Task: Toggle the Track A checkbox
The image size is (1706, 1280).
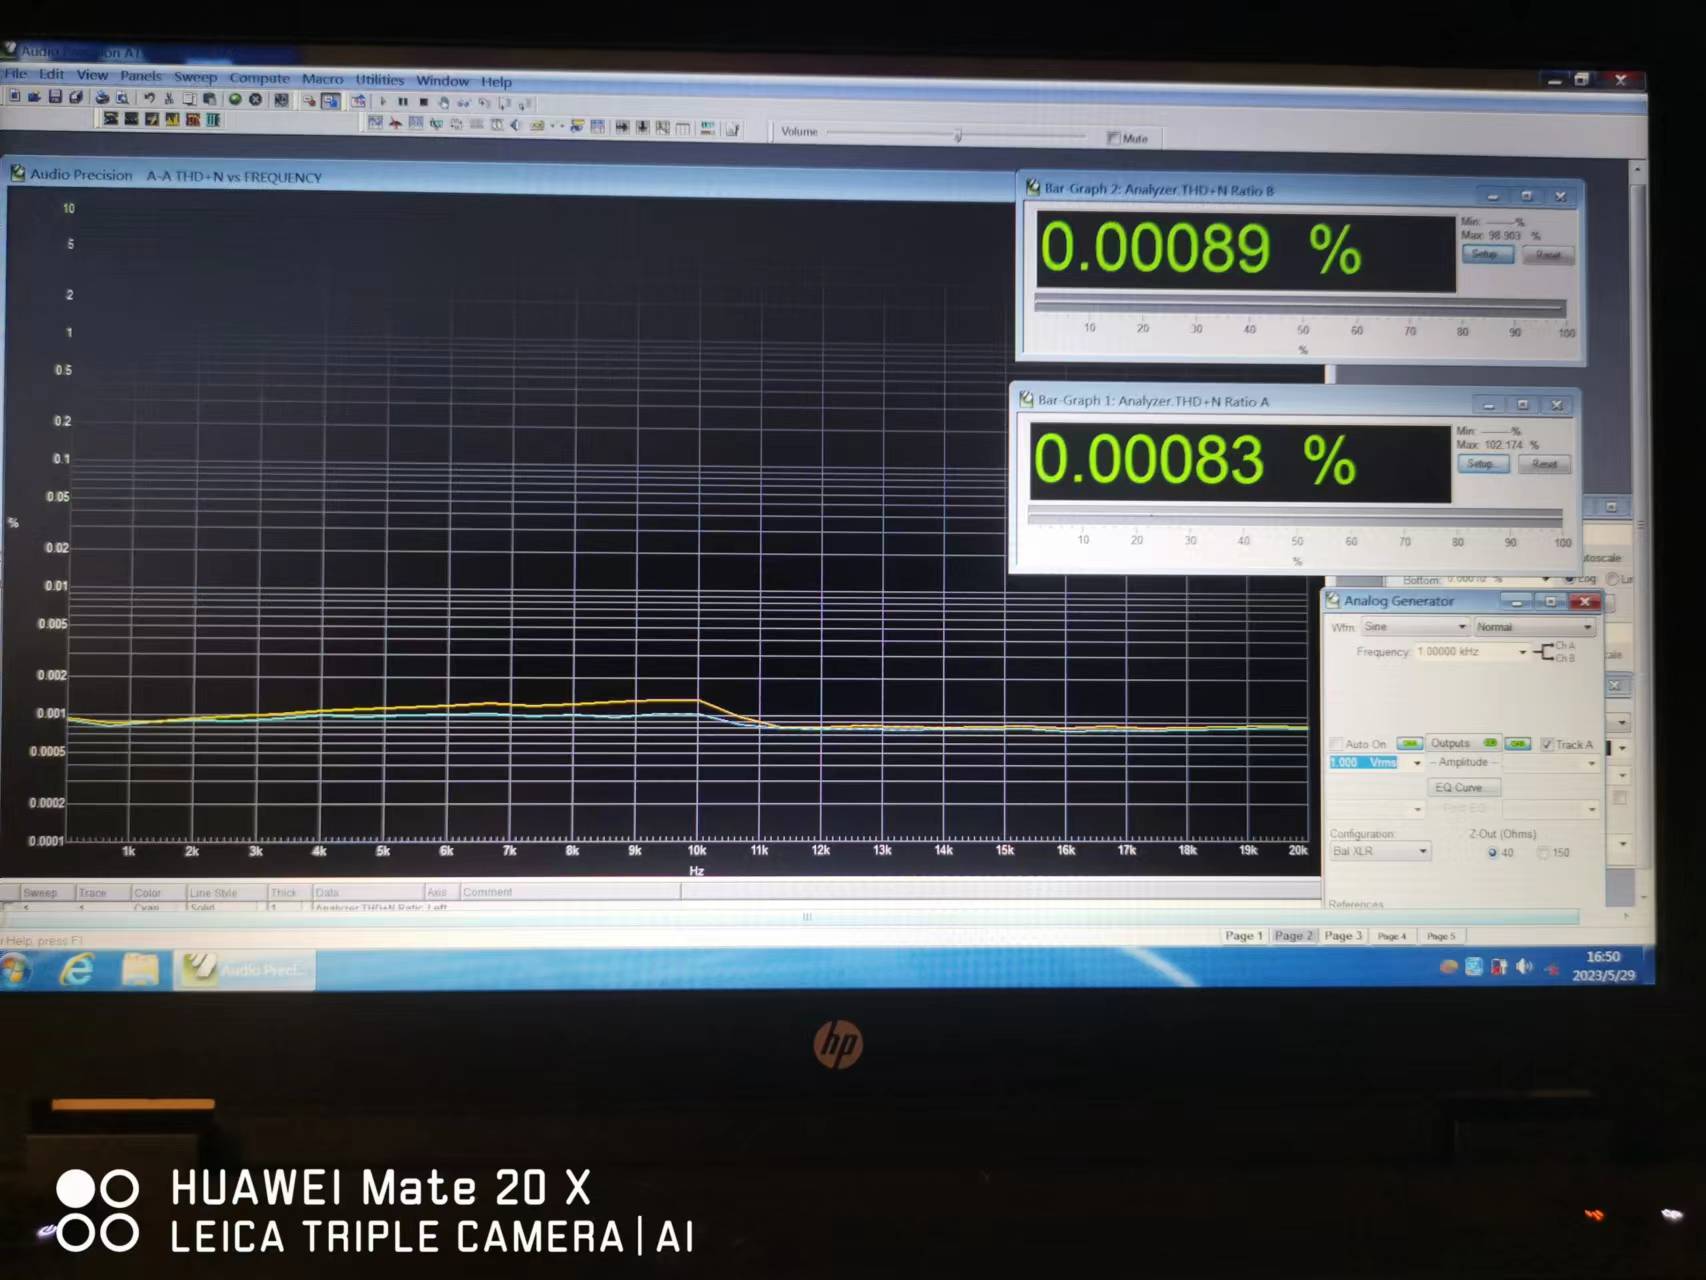Action: (x=1547, y=744)
